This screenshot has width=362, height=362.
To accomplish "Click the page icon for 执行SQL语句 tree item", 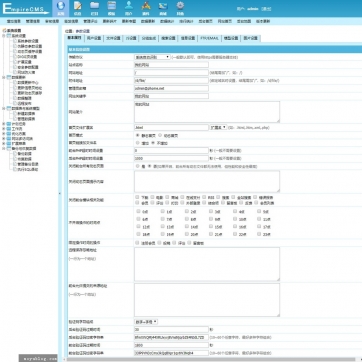I will [15, 169].
